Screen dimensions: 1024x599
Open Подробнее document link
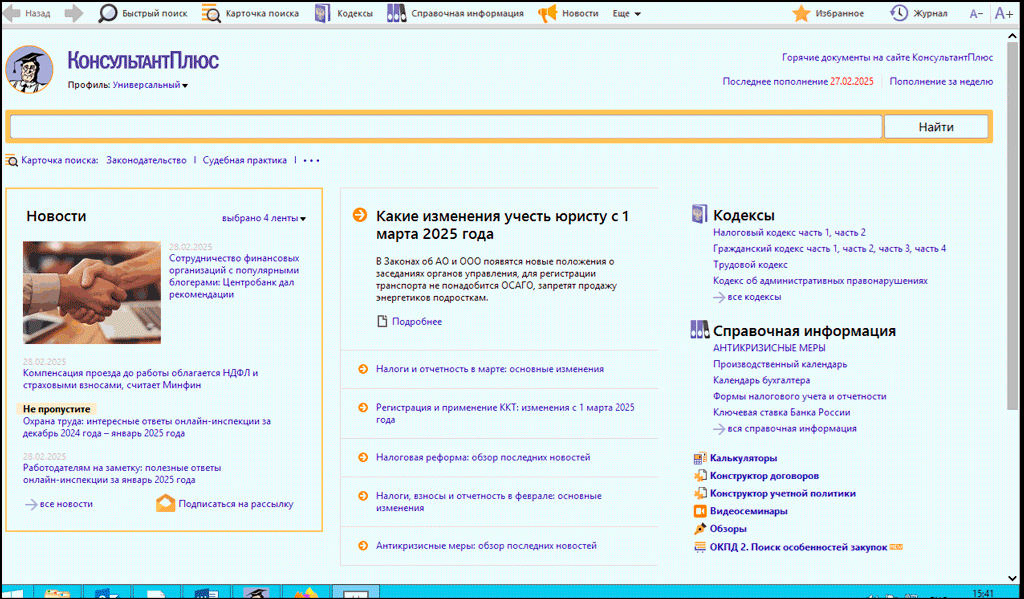tap(417, 321)
